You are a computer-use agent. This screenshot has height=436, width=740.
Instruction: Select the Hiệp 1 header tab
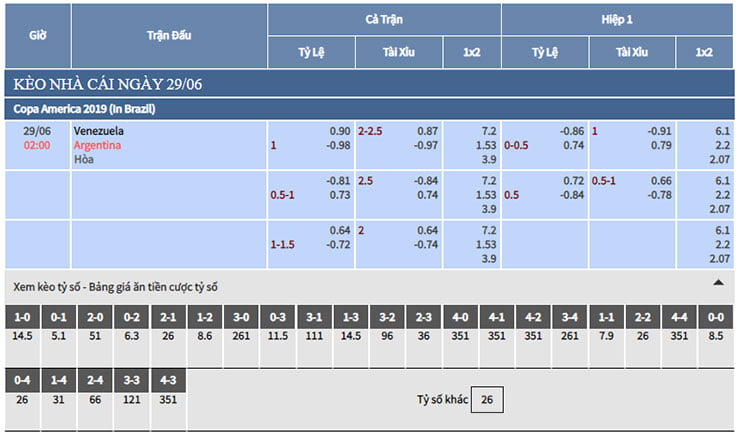click(x=617, y=19)
